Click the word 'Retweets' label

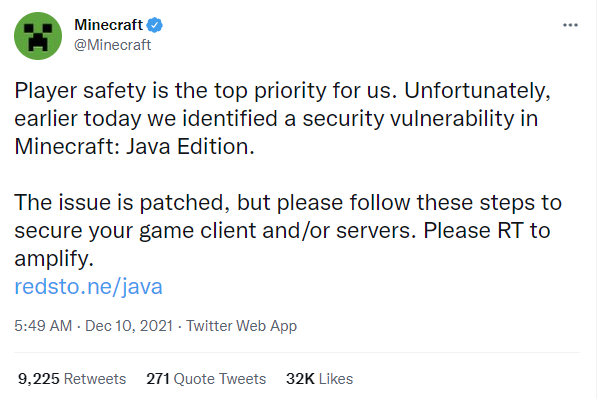click(x=95, y=379)
